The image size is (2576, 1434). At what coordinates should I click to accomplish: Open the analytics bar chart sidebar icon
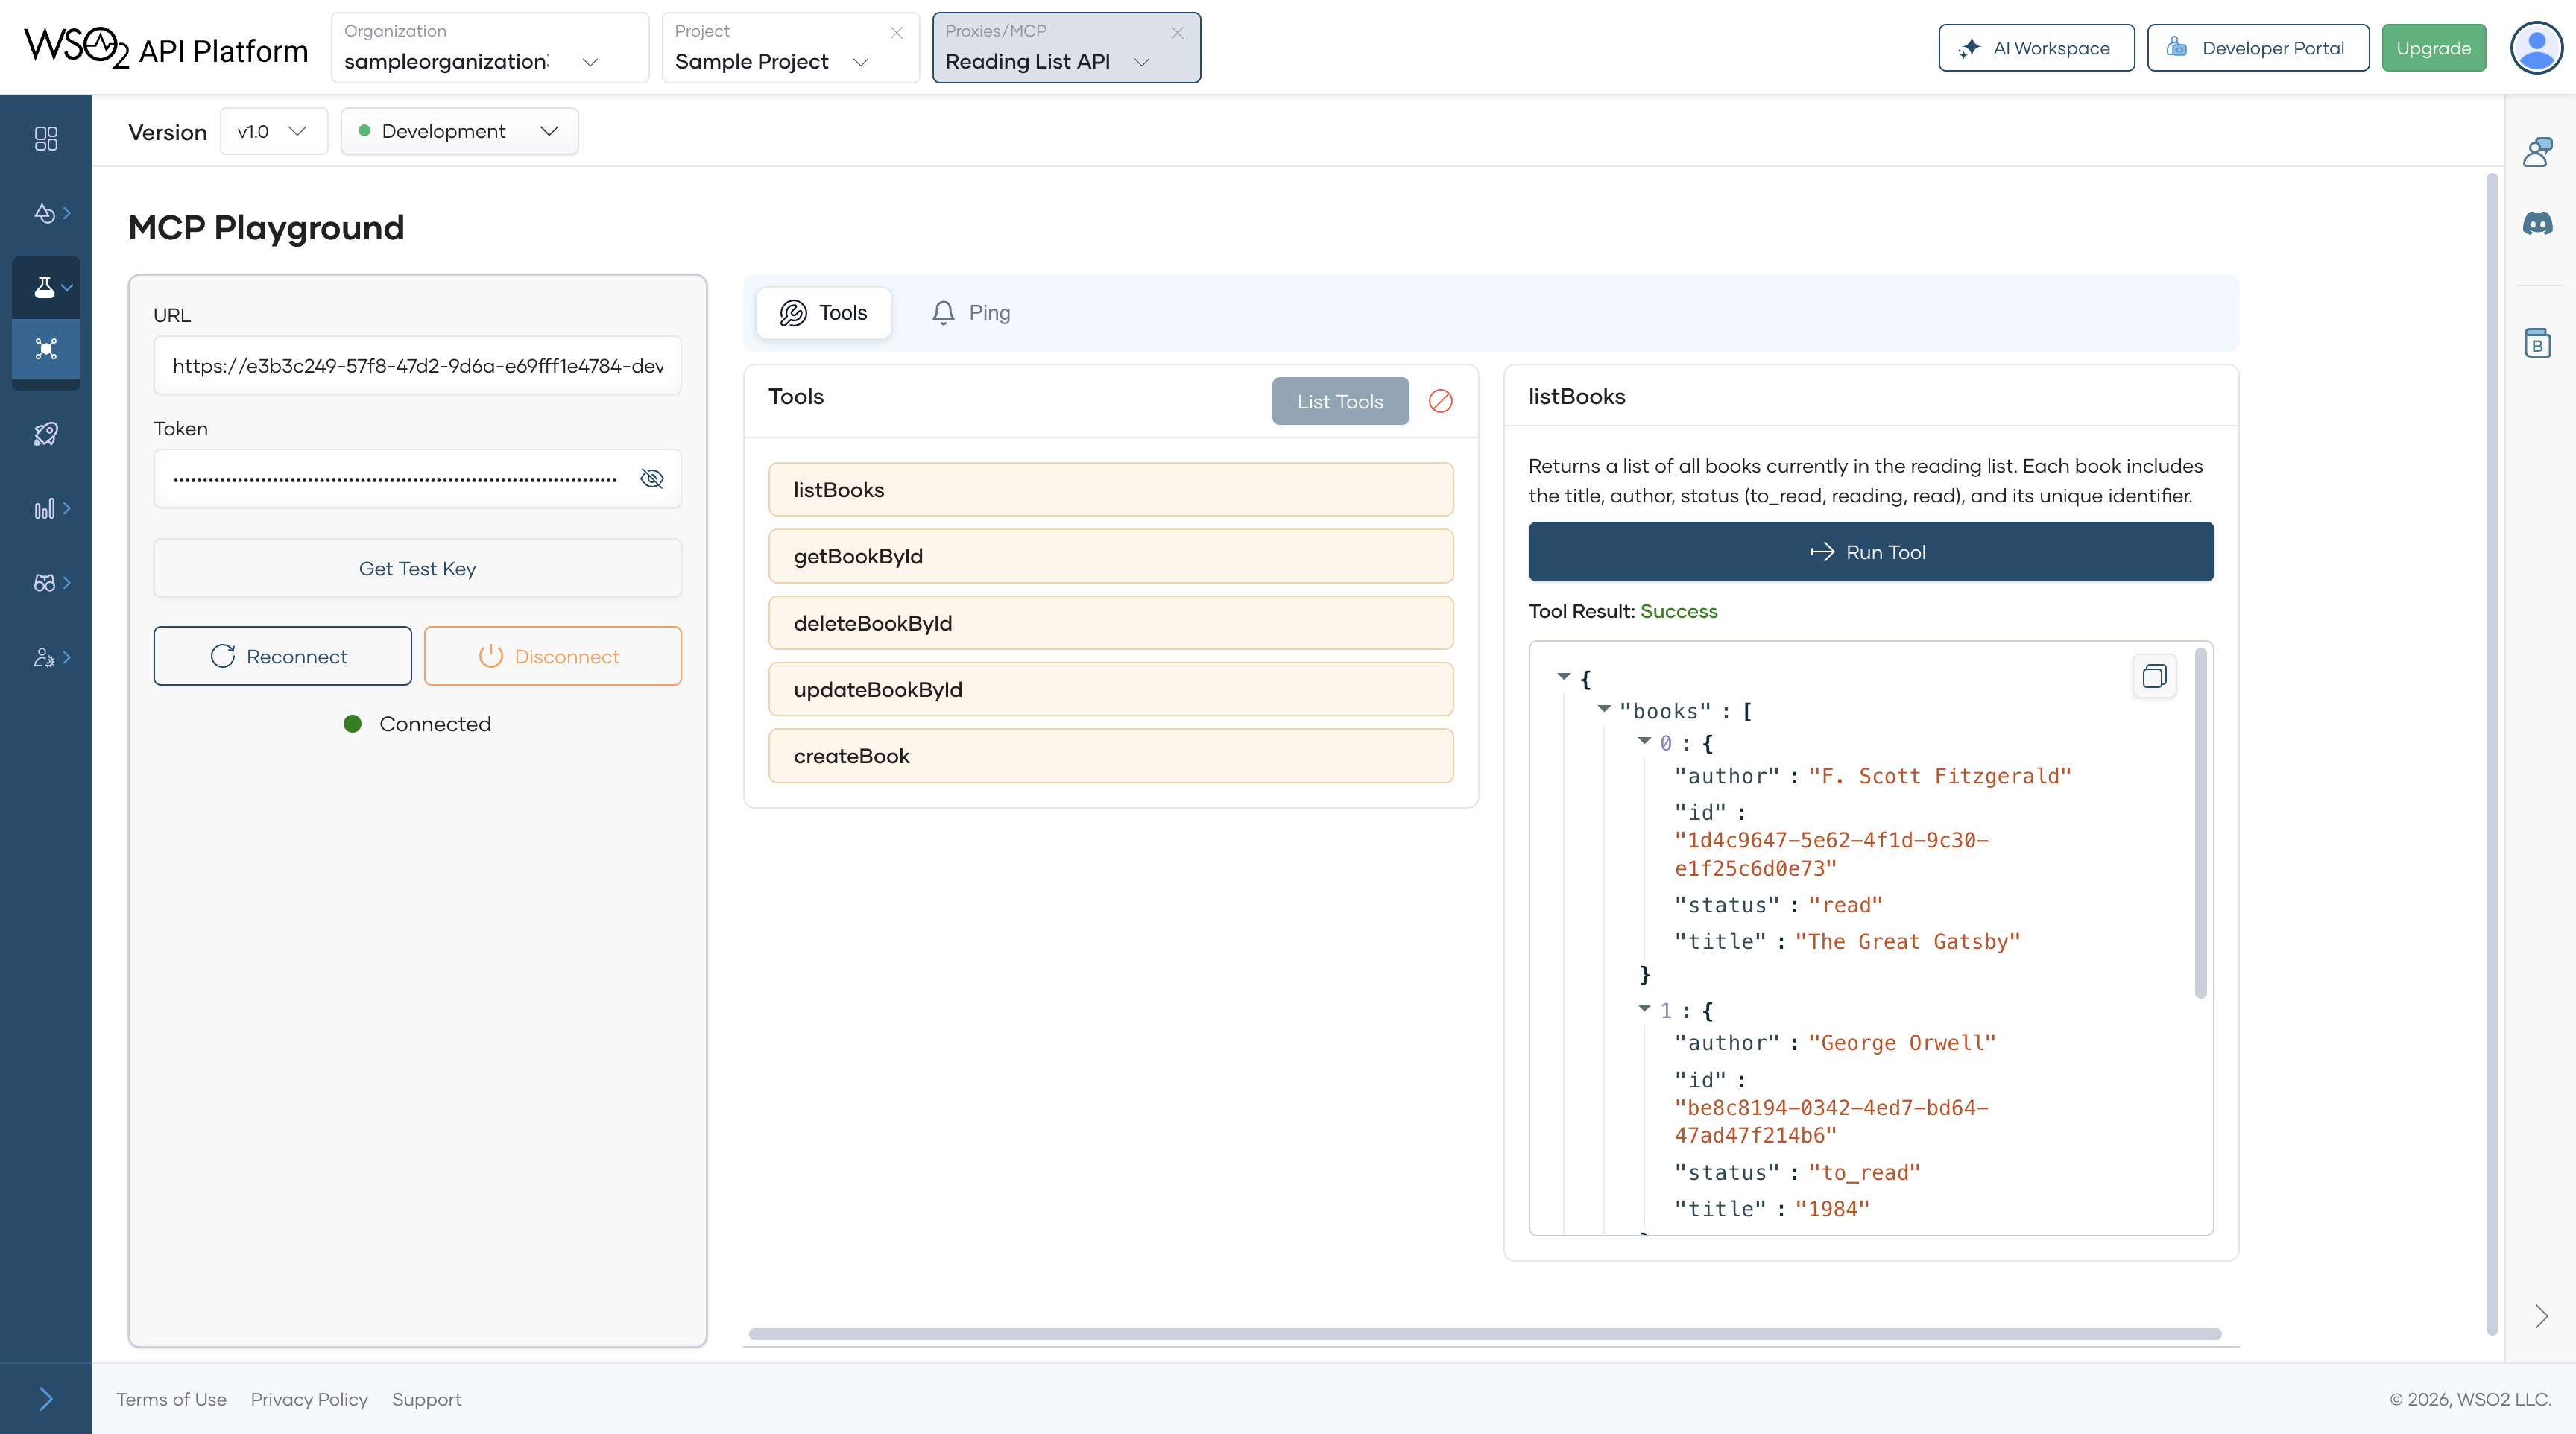(44, 509)
